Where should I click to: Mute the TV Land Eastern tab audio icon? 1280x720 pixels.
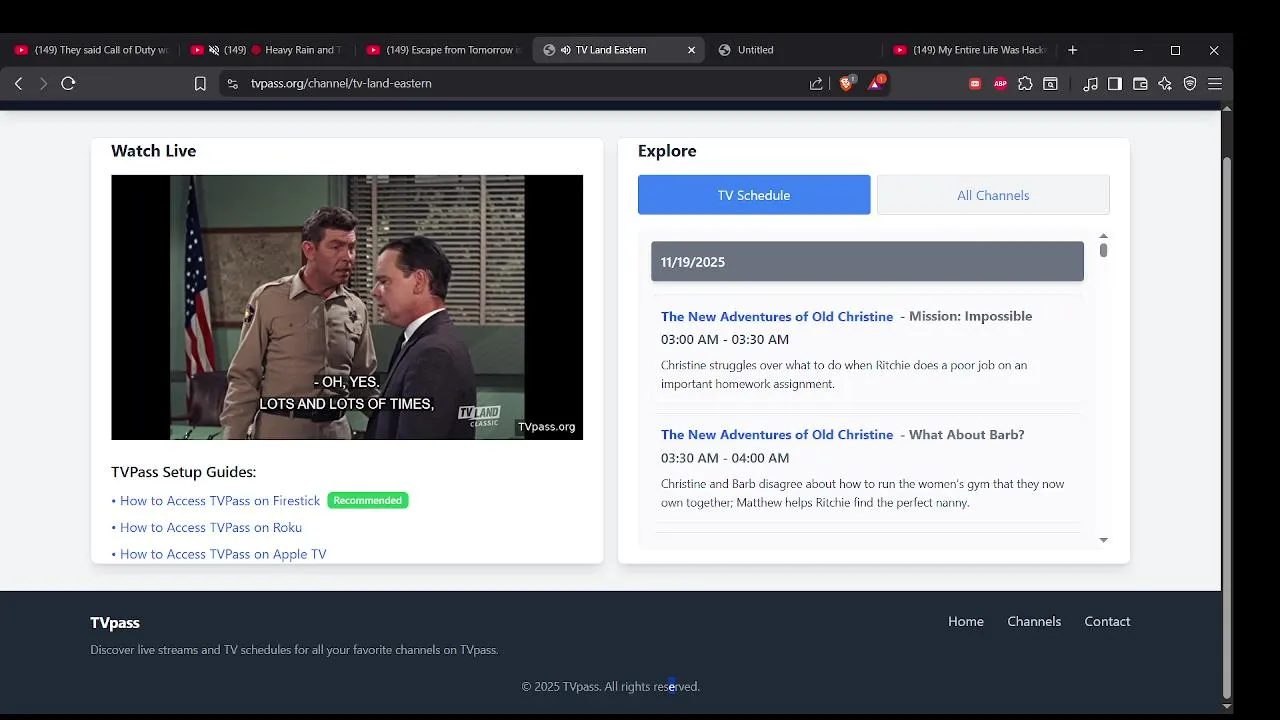[566, 50]
